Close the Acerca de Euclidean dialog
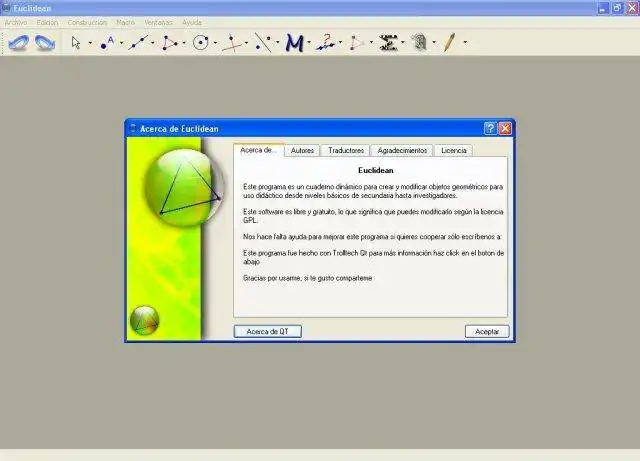This screenshot has width=640, height=461. click(505, 129)
